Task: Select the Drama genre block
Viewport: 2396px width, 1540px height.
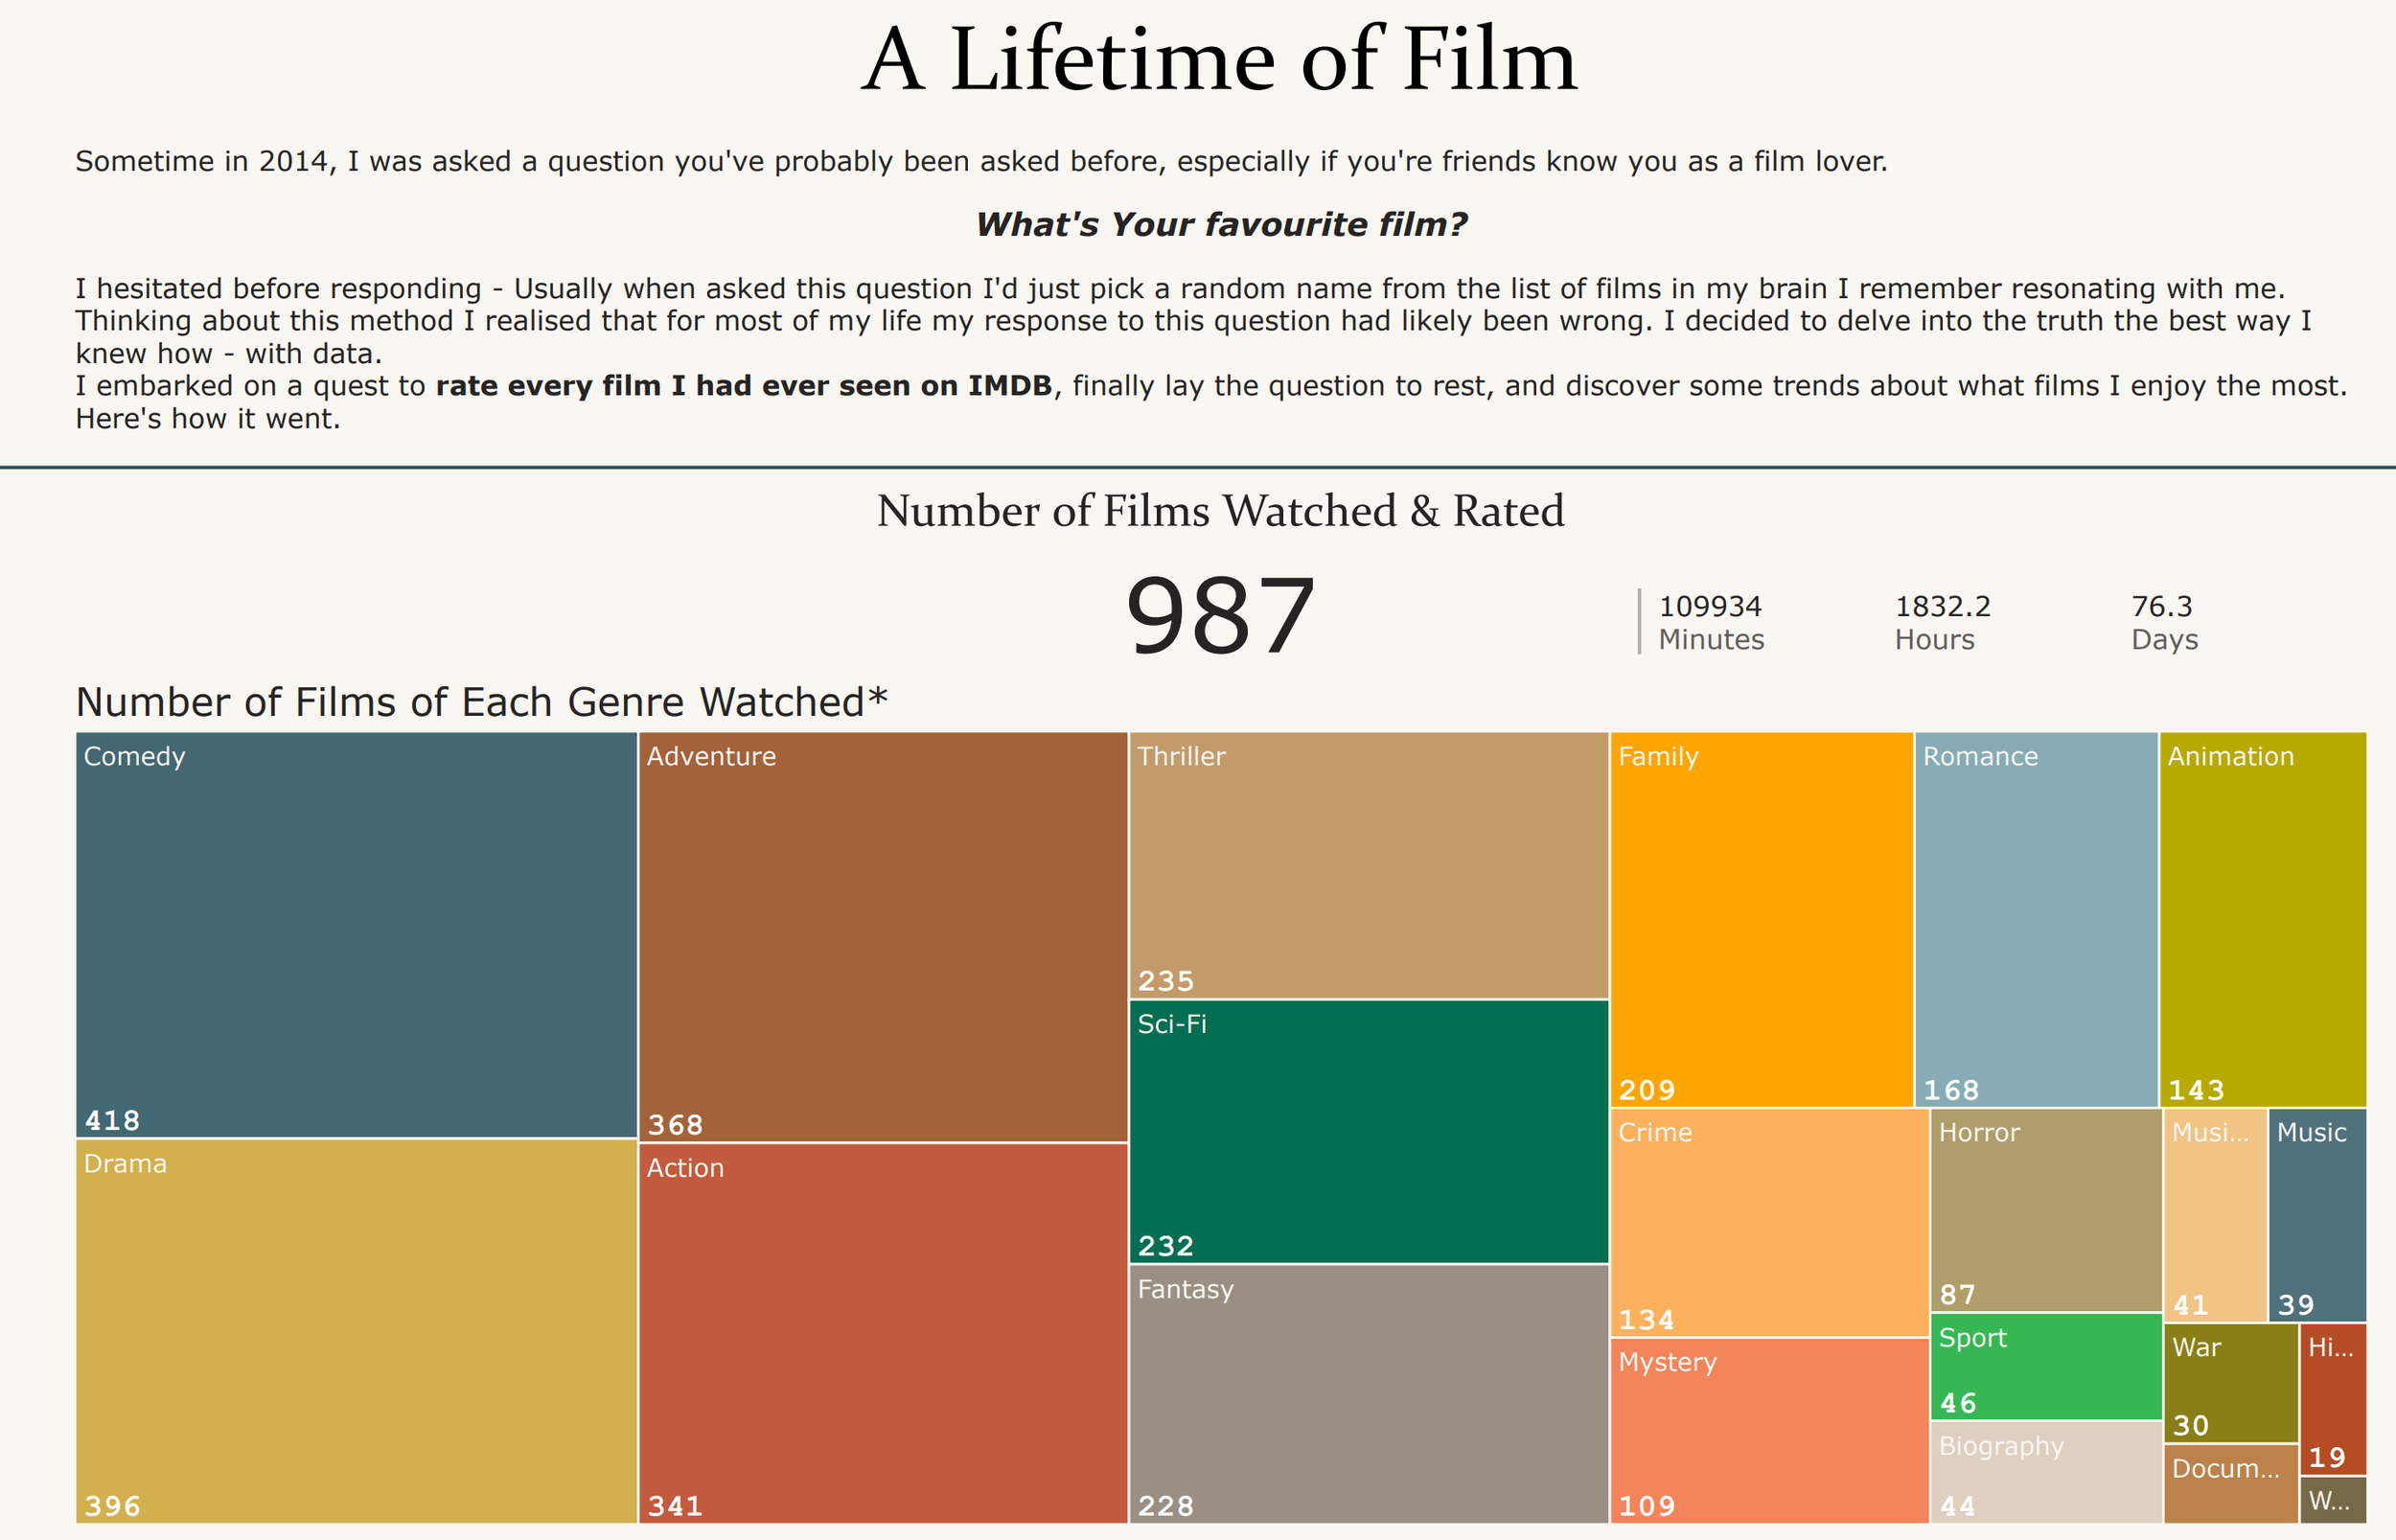Action: [356, 1330]
